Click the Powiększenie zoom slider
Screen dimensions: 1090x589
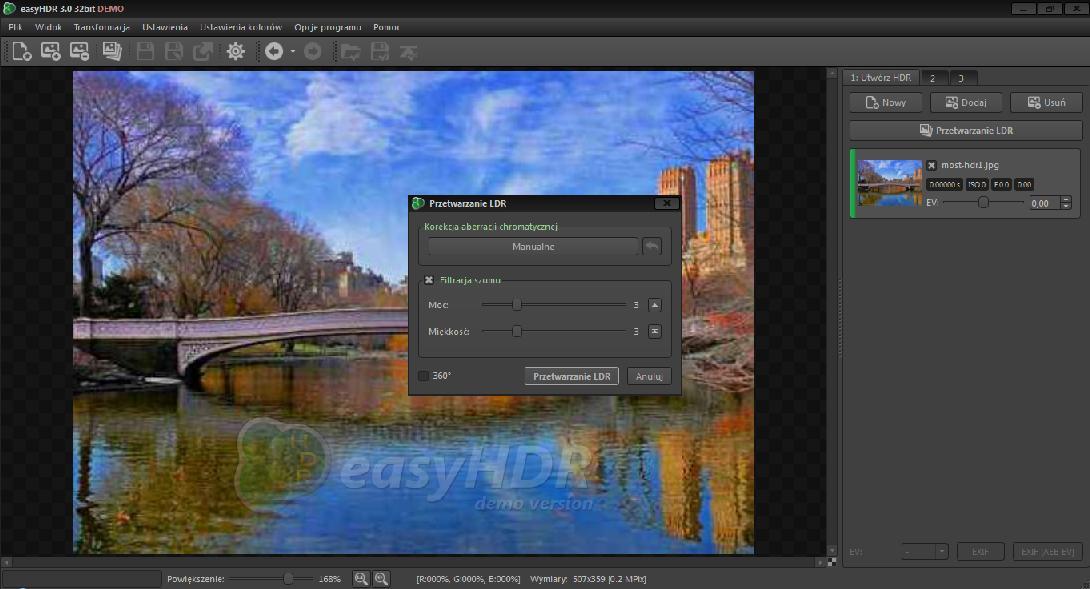click(x=271, y=579)
